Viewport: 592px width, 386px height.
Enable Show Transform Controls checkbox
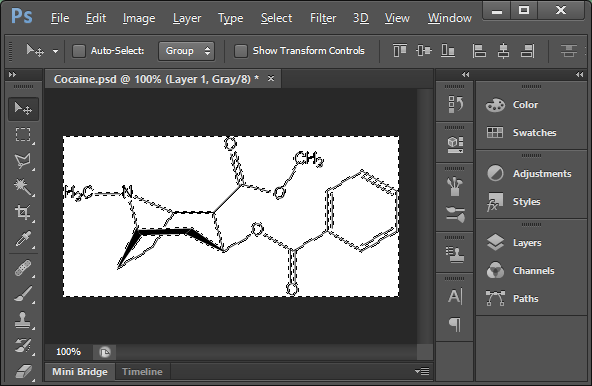[x=240, y=51]
